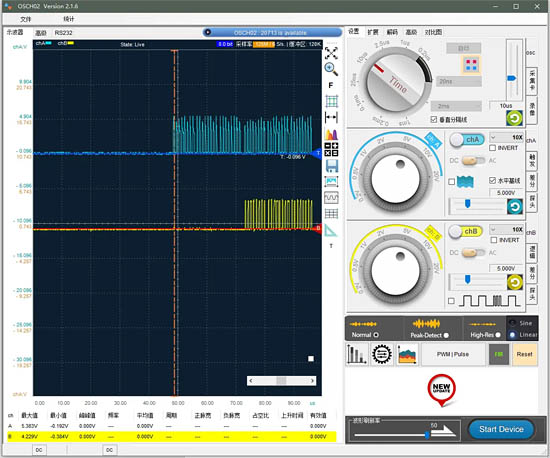The width and height of the screenshot is (550, 458).
Task: Open the chB 10X probe dropdown
Action: [507, 229]
